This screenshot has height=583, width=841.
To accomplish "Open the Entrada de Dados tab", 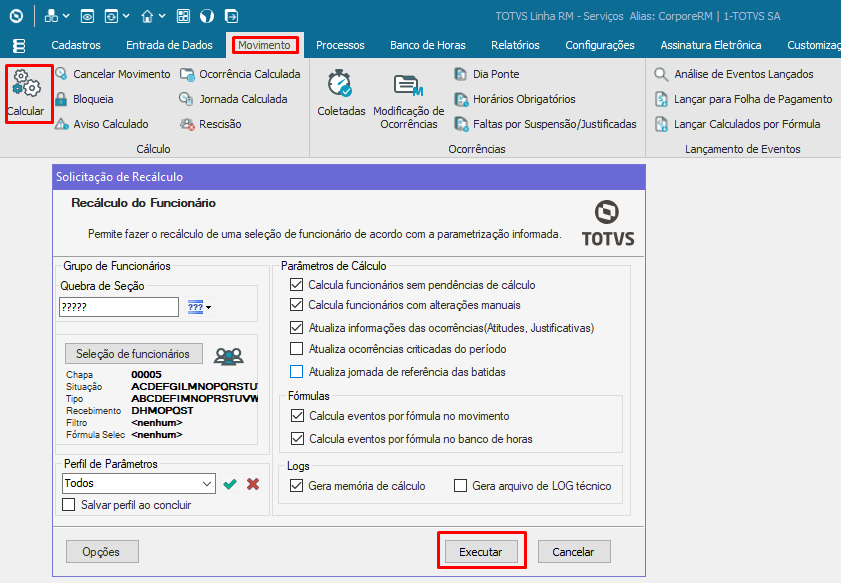I will click(x=169, y=45).
